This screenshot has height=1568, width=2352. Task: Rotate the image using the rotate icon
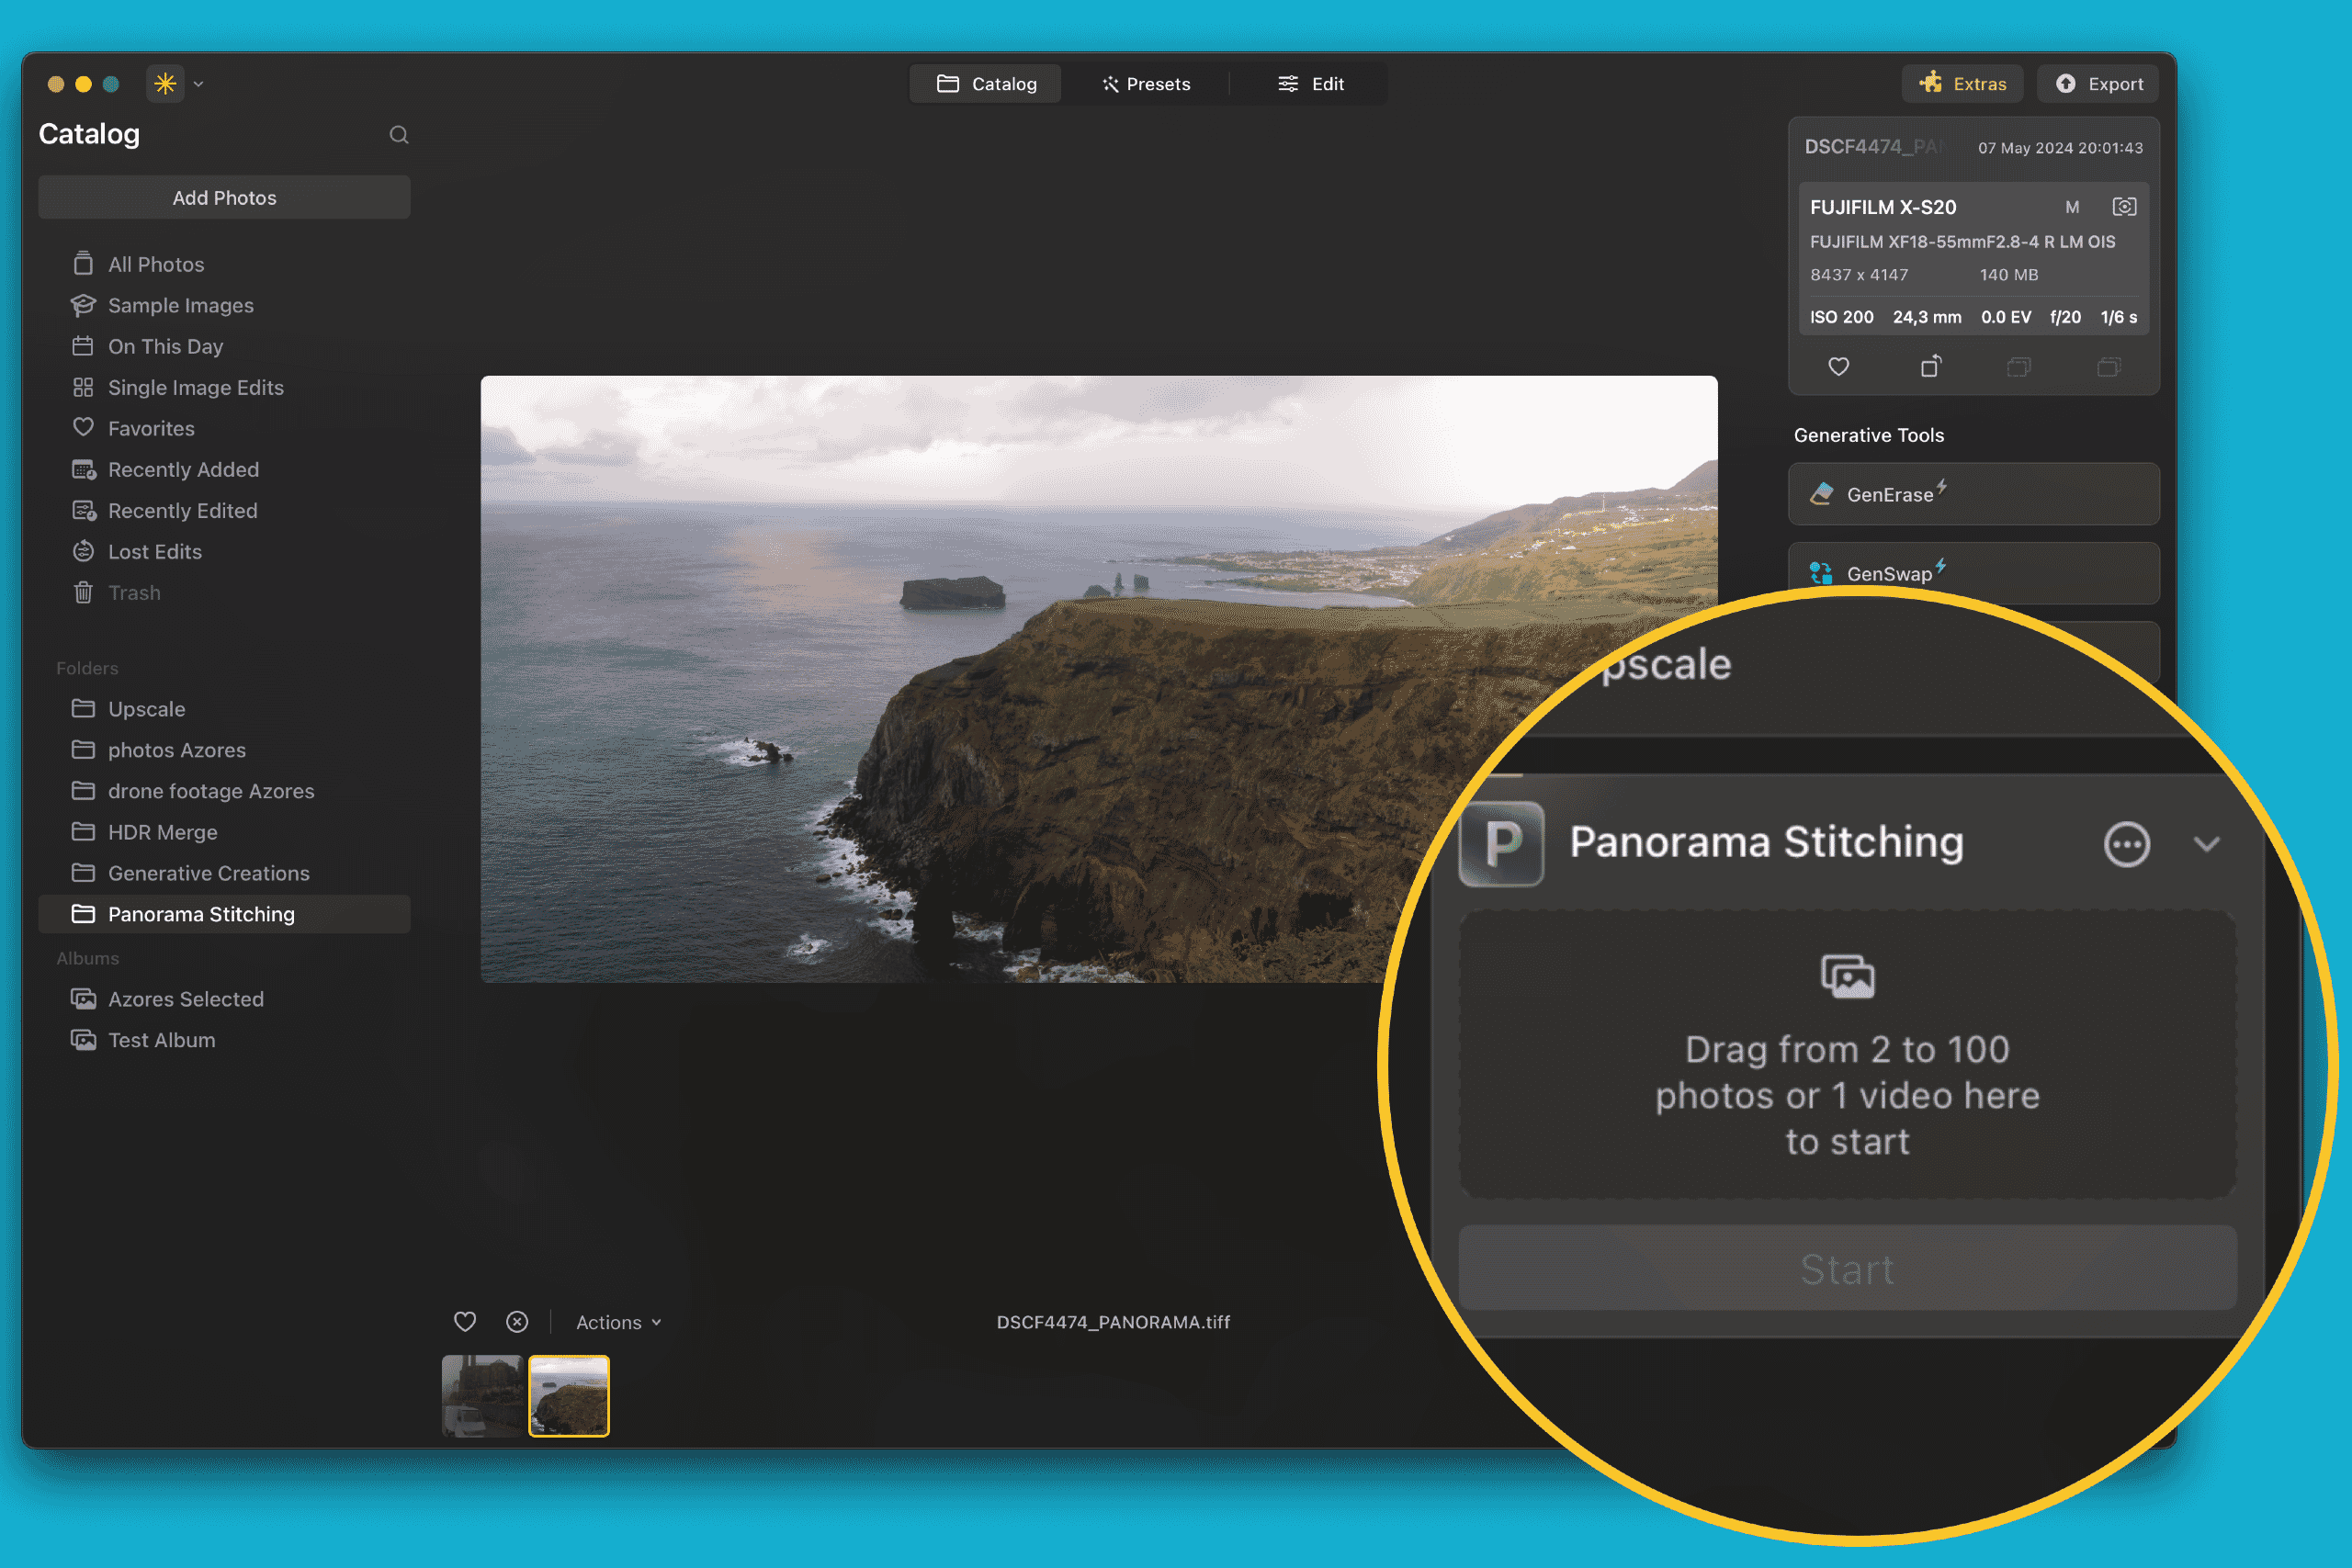pos(1930,366)
